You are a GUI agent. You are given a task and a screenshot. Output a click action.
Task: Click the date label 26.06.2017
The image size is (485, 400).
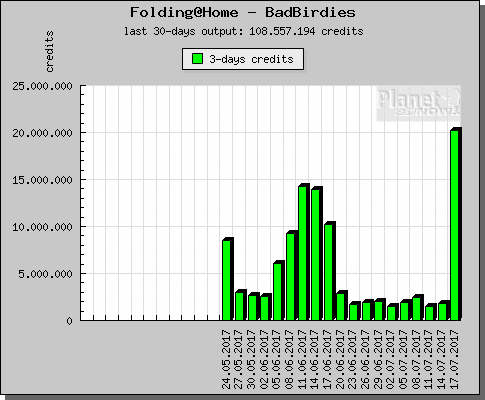[366, 359]
